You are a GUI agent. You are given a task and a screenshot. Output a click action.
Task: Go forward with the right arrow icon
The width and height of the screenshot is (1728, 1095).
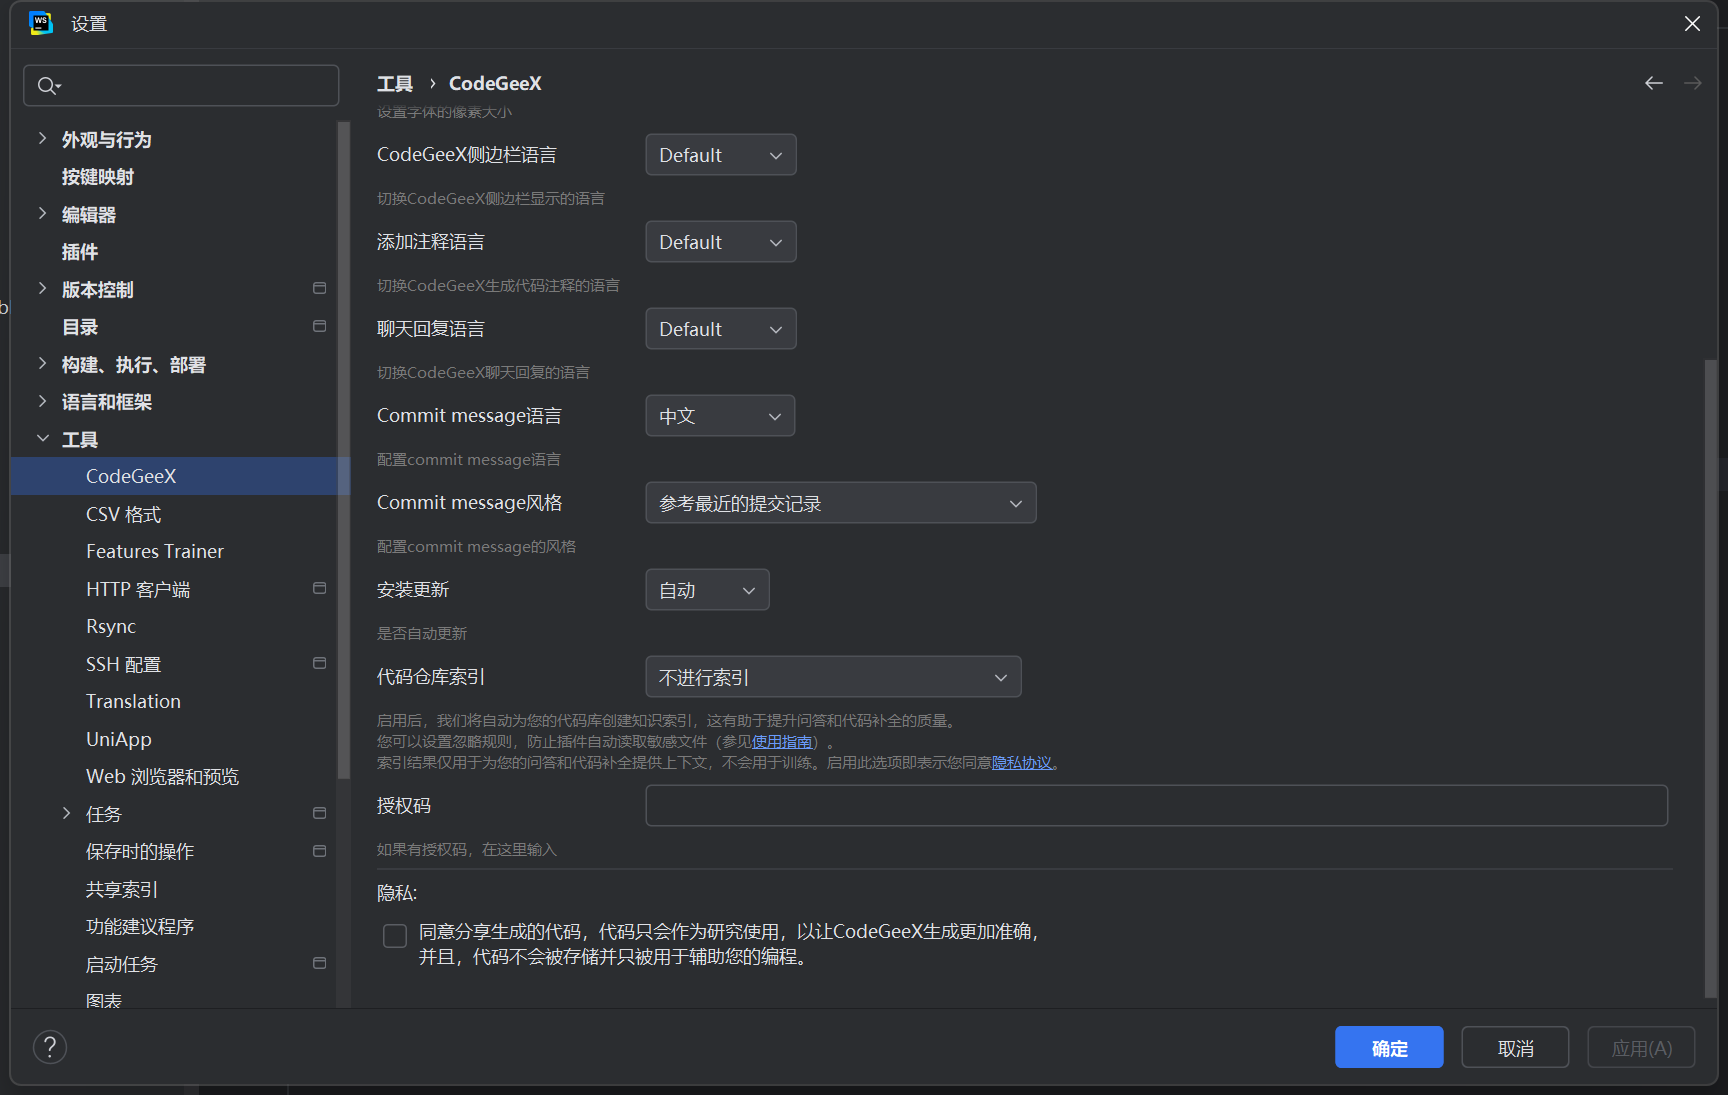1692,83
